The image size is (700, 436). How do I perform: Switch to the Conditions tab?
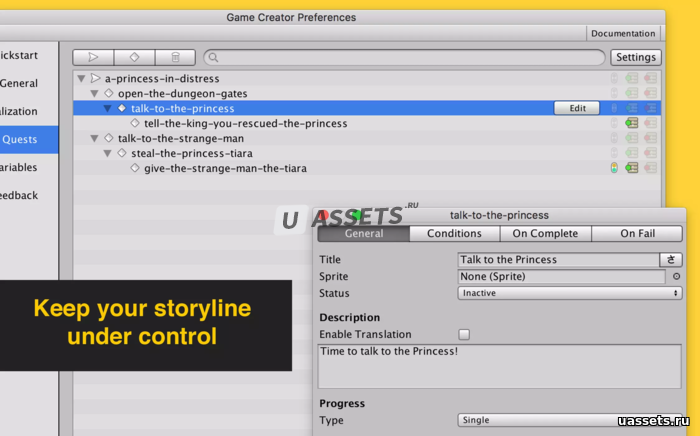[x=454, y=233]
